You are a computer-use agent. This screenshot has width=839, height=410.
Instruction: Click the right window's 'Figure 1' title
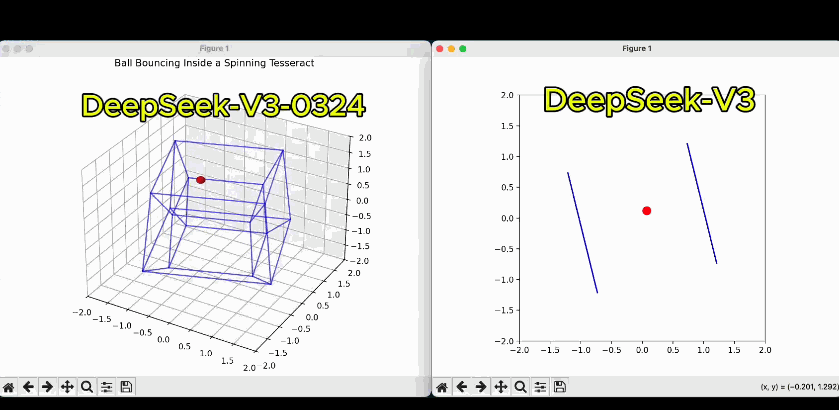coord(637,49)
